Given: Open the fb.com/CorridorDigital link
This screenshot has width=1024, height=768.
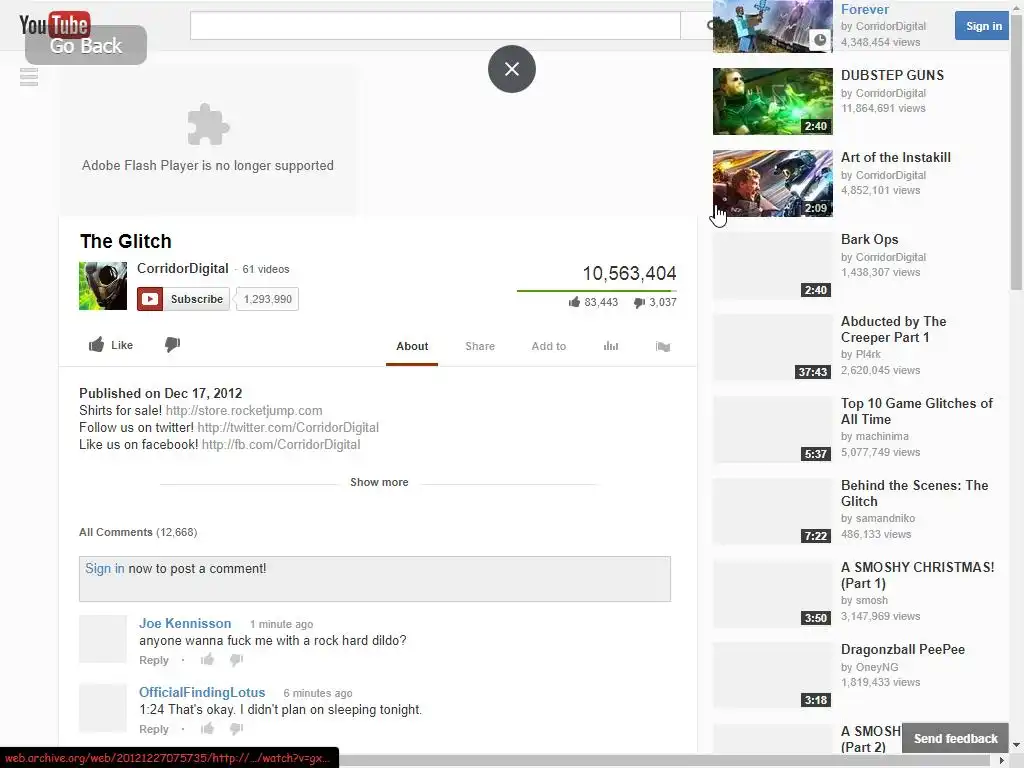Looking at the screenshot, I should tap(281, 444).
